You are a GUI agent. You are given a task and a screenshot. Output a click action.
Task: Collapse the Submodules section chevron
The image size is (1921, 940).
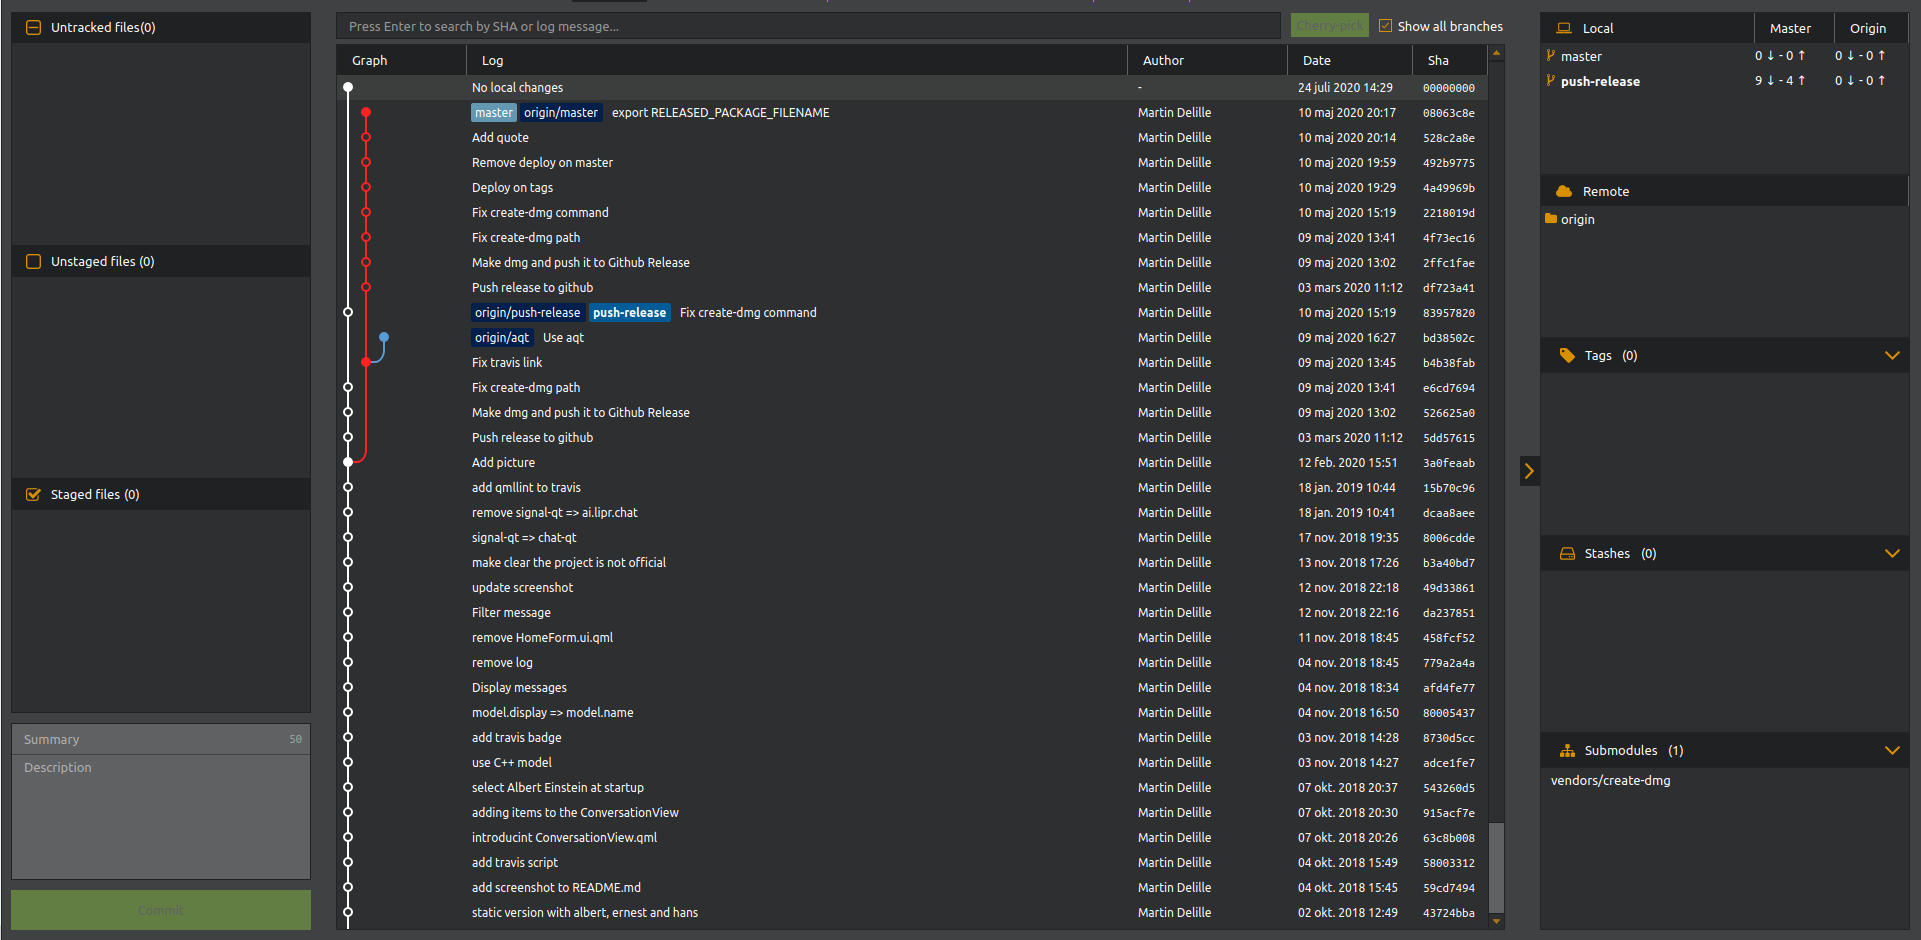(x=1891, y=750)
